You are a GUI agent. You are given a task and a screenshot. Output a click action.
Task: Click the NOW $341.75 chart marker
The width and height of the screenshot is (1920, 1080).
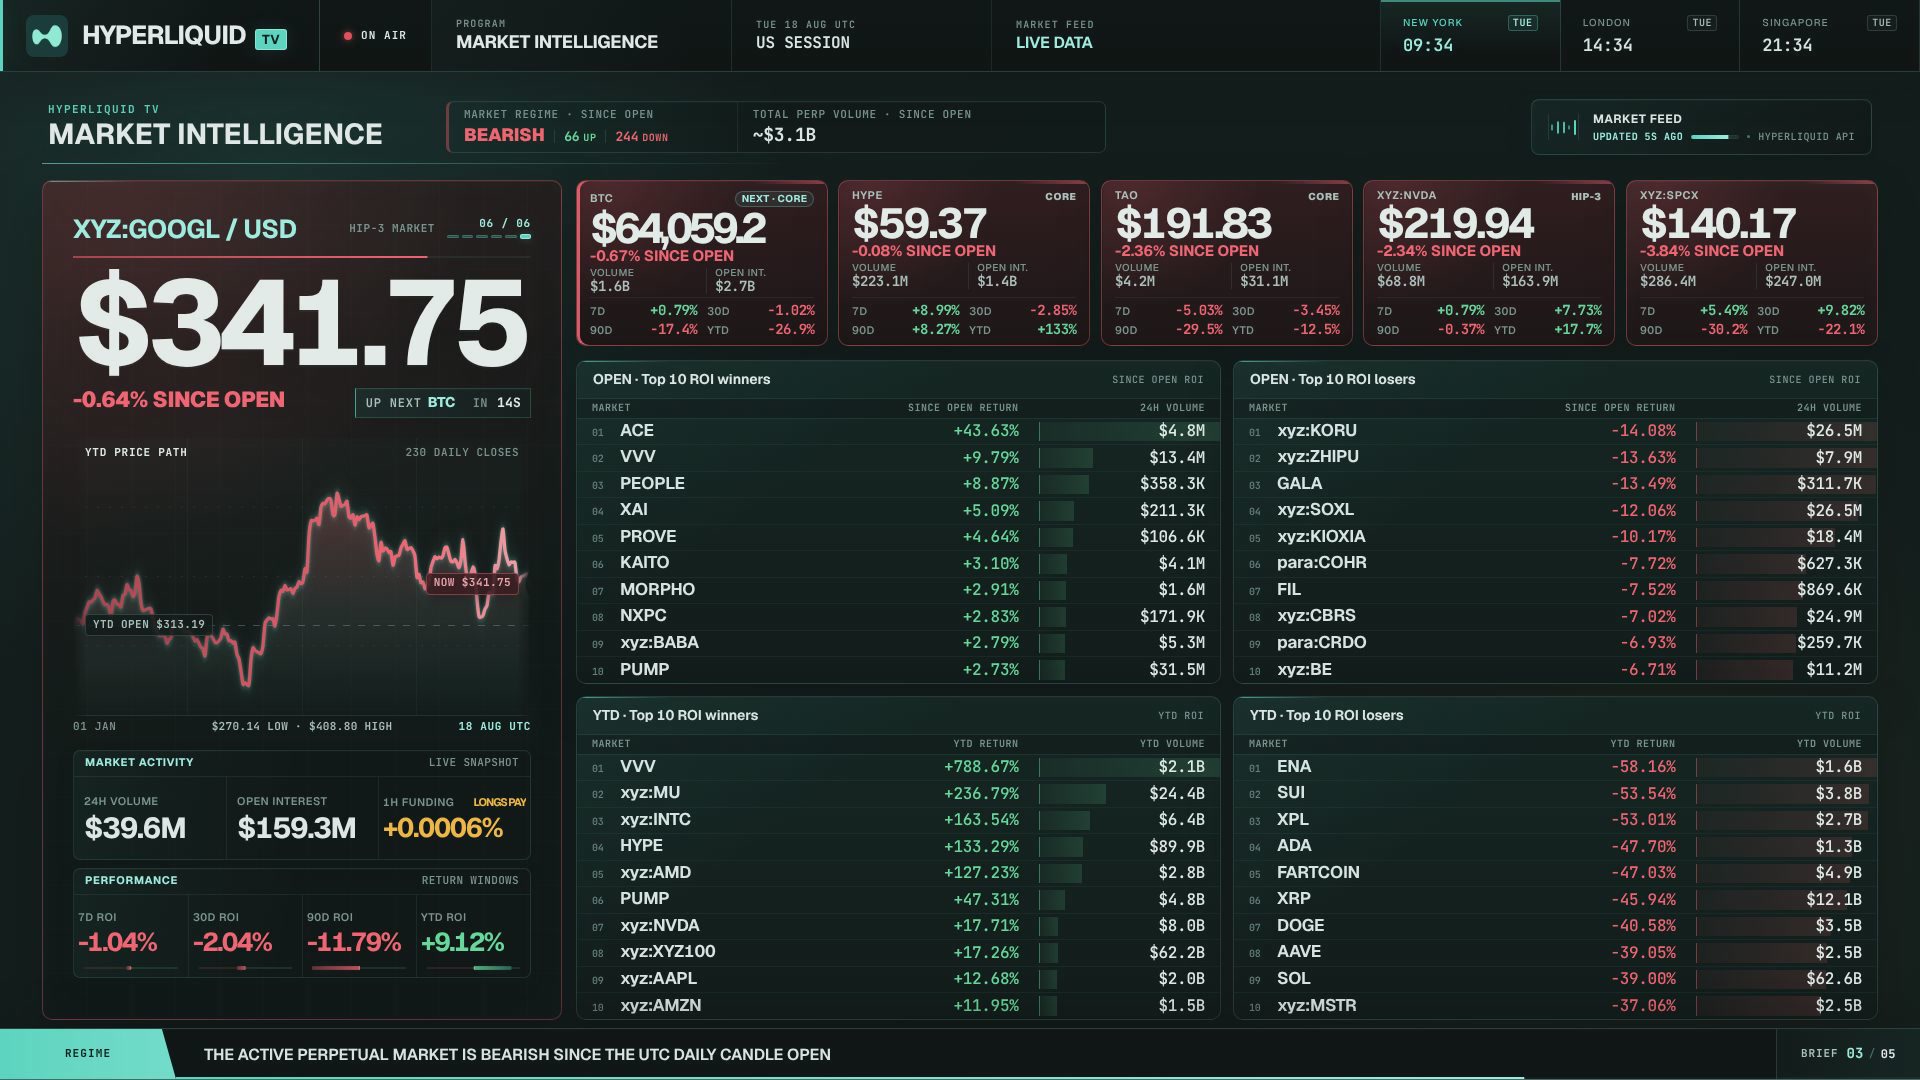pyautogui.click(x=472, y=582)
